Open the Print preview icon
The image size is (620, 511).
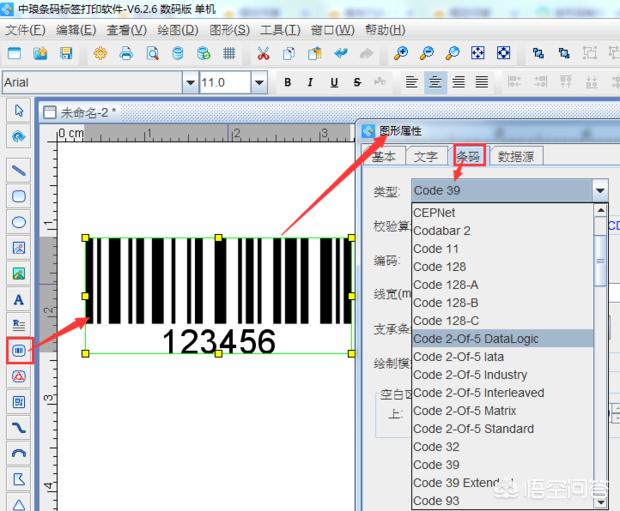(x=152, y=53)
